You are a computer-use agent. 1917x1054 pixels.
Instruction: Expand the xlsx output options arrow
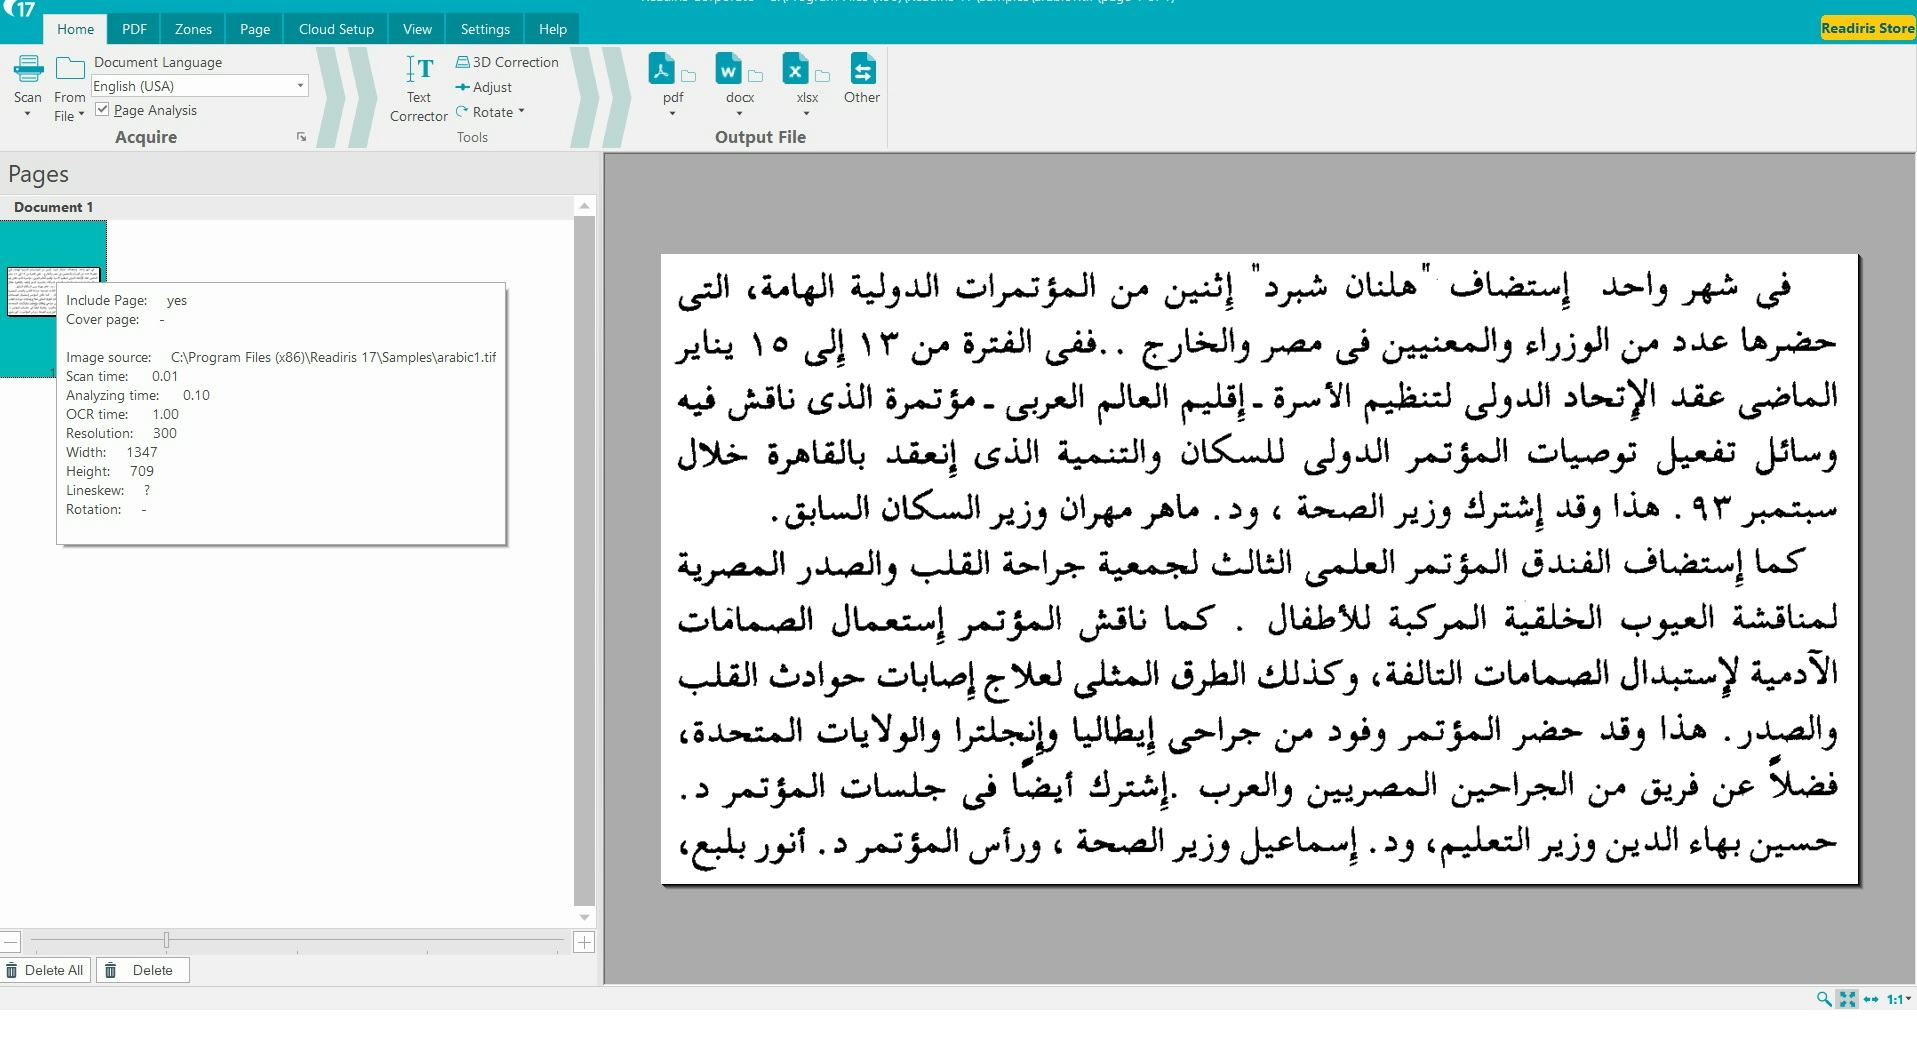(807, 113)
